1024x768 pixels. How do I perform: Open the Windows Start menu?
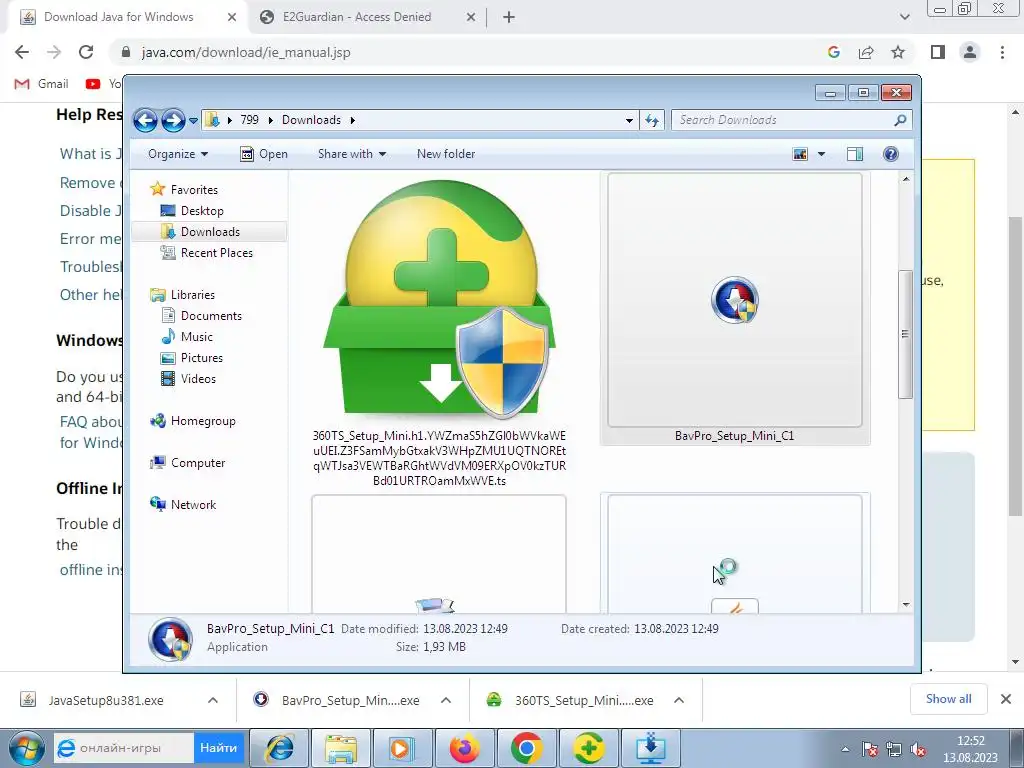26,748
